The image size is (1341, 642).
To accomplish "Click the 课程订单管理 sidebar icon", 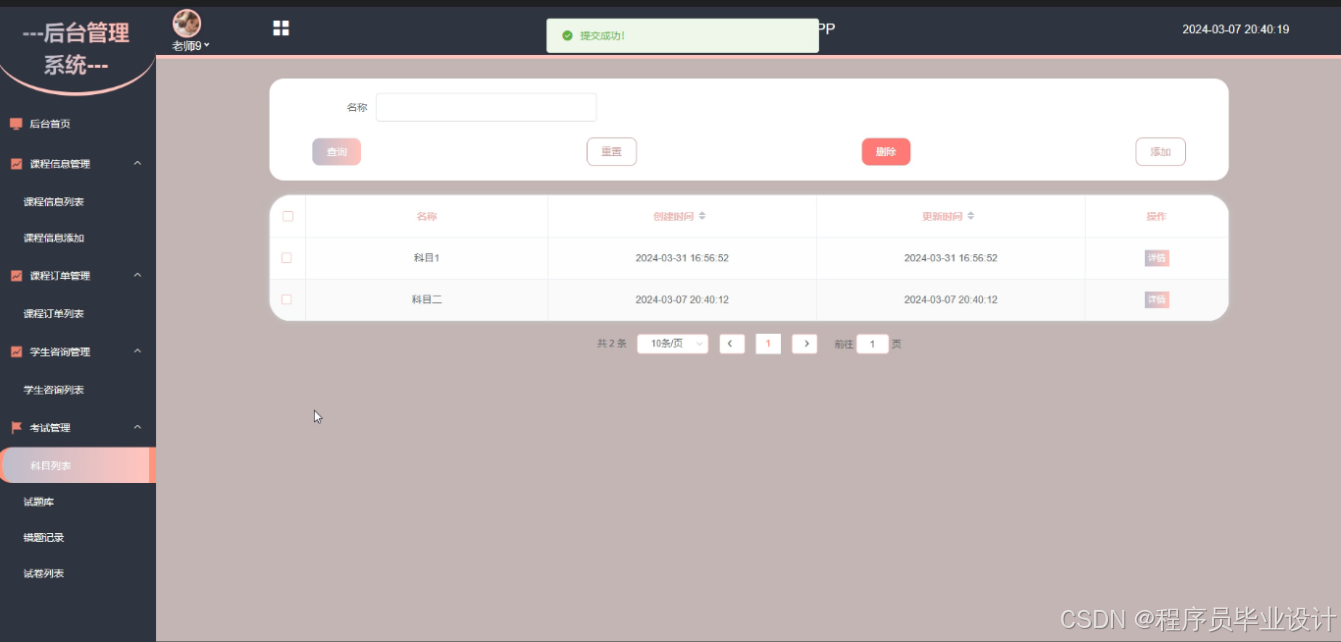I will (15, 275).
